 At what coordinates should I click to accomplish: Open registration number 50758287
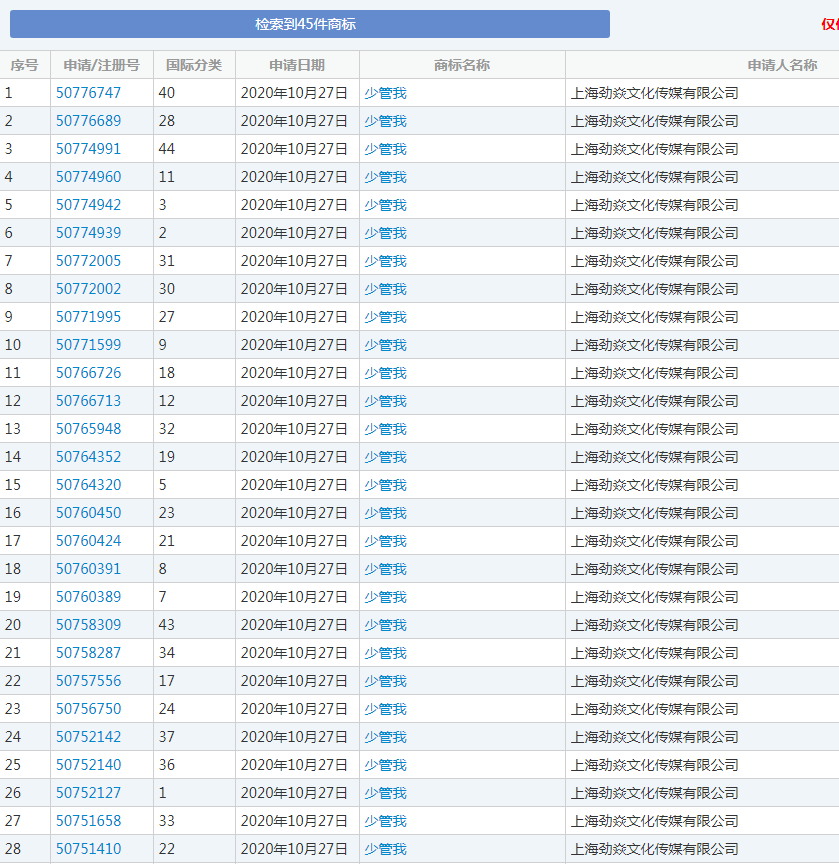(x=88, y=653)
